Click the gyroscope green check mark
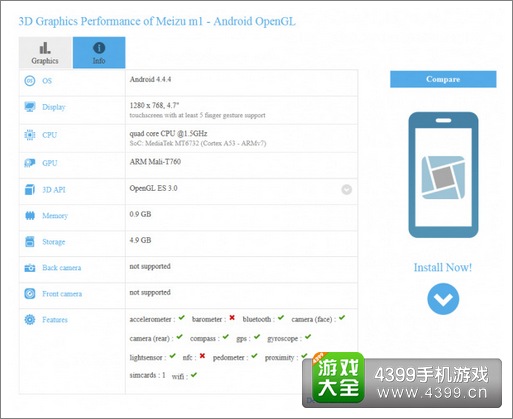This screenshot has width=513, height=419. tap(308, 337)
